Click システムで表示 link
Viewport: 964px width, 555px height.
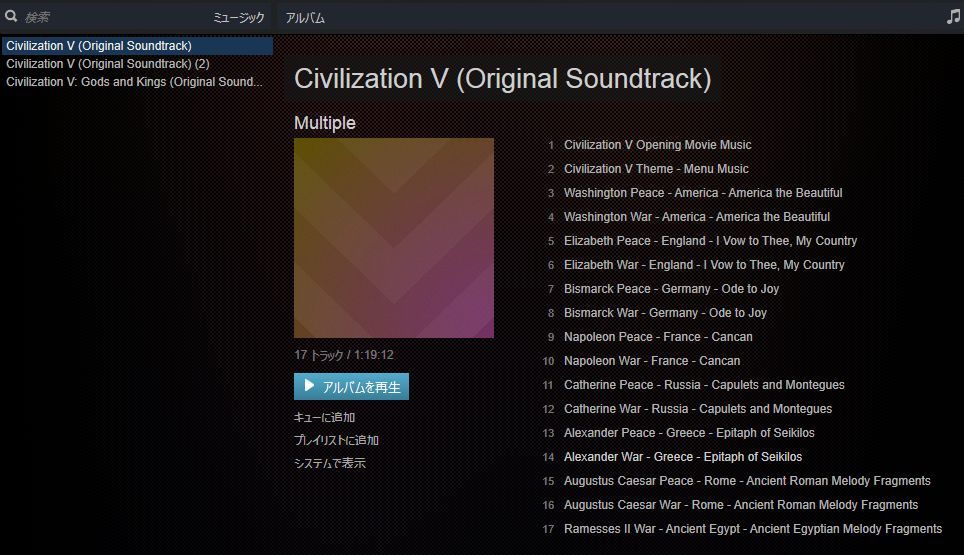(x=330, y=463)
